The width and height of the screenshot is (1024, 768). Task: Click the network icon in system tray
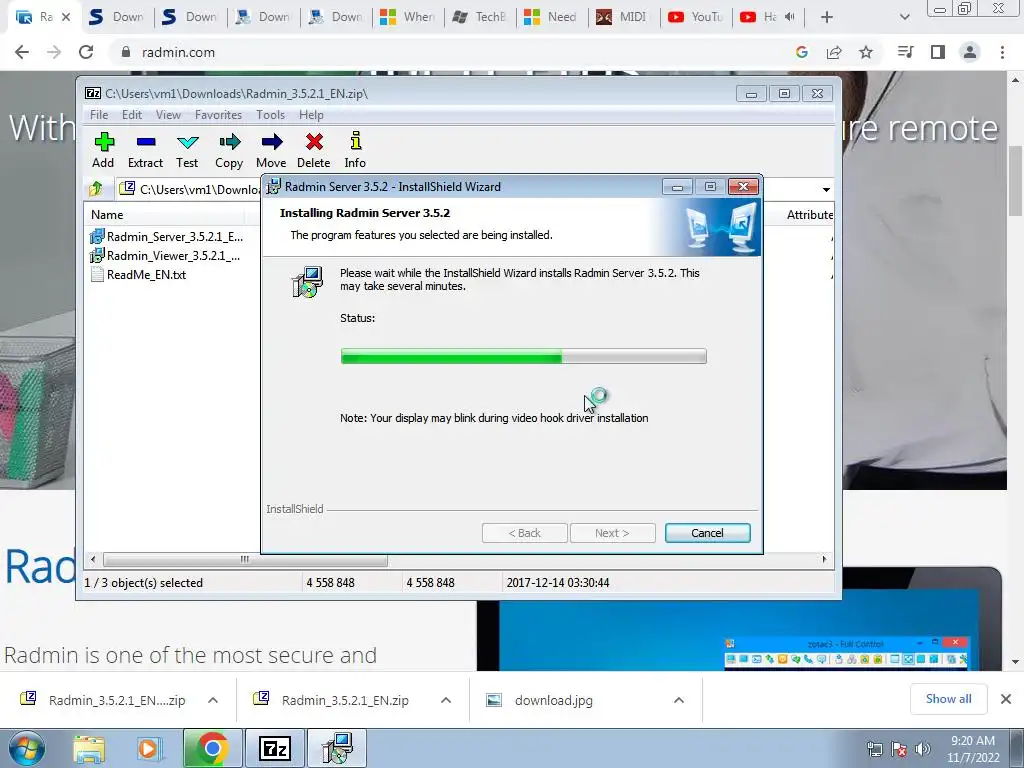coord(874,749)
